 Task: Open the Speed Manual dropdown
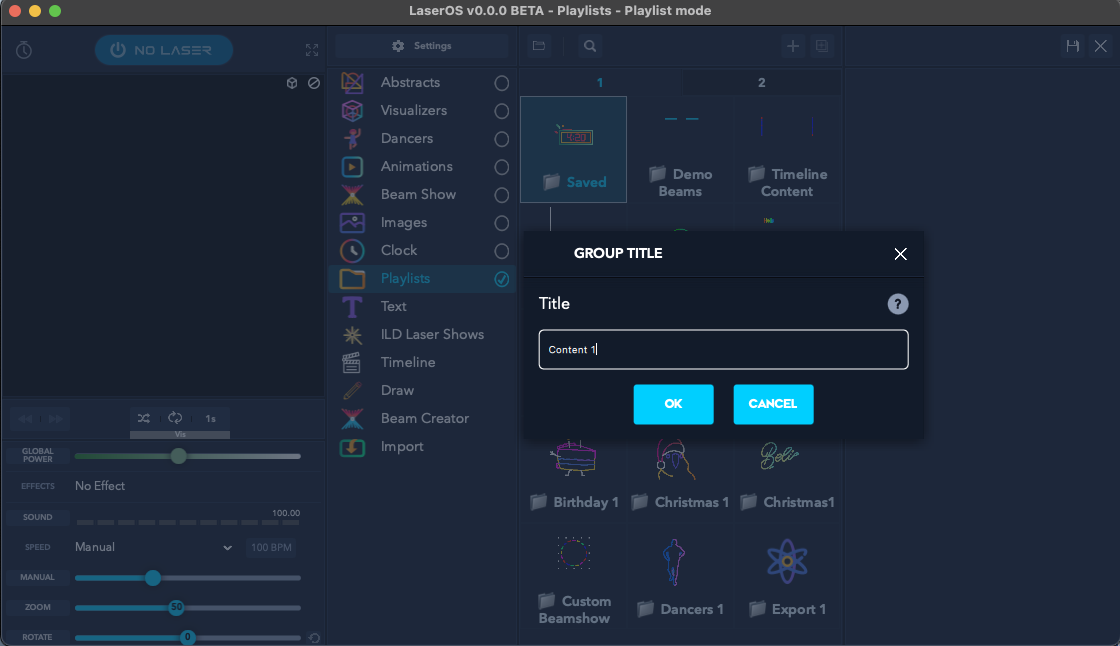154,548
